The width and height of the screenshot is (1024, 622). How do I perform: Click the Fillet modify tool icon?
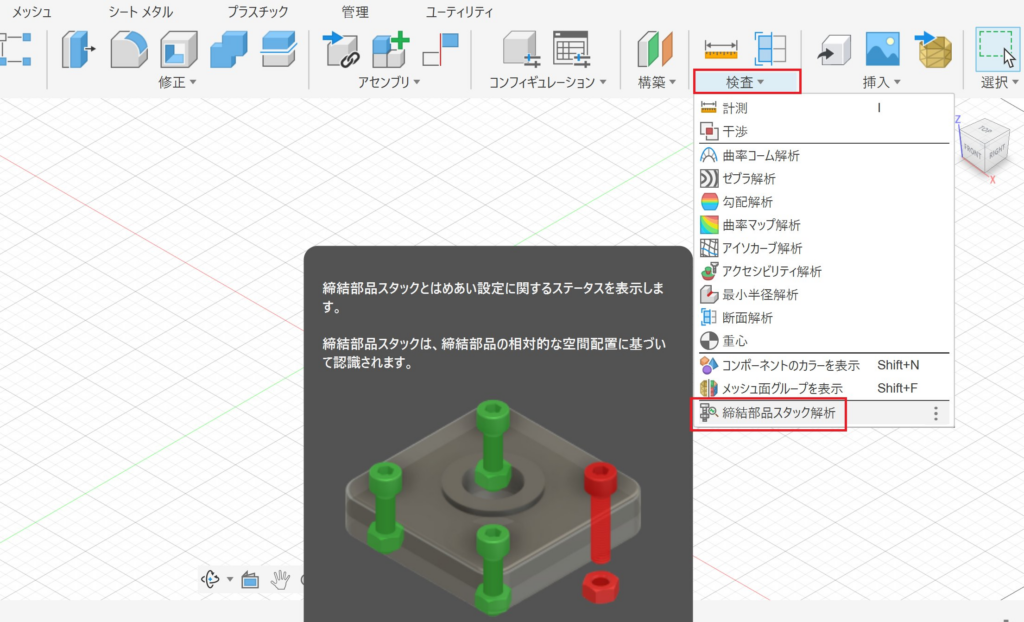pos(128,48)
